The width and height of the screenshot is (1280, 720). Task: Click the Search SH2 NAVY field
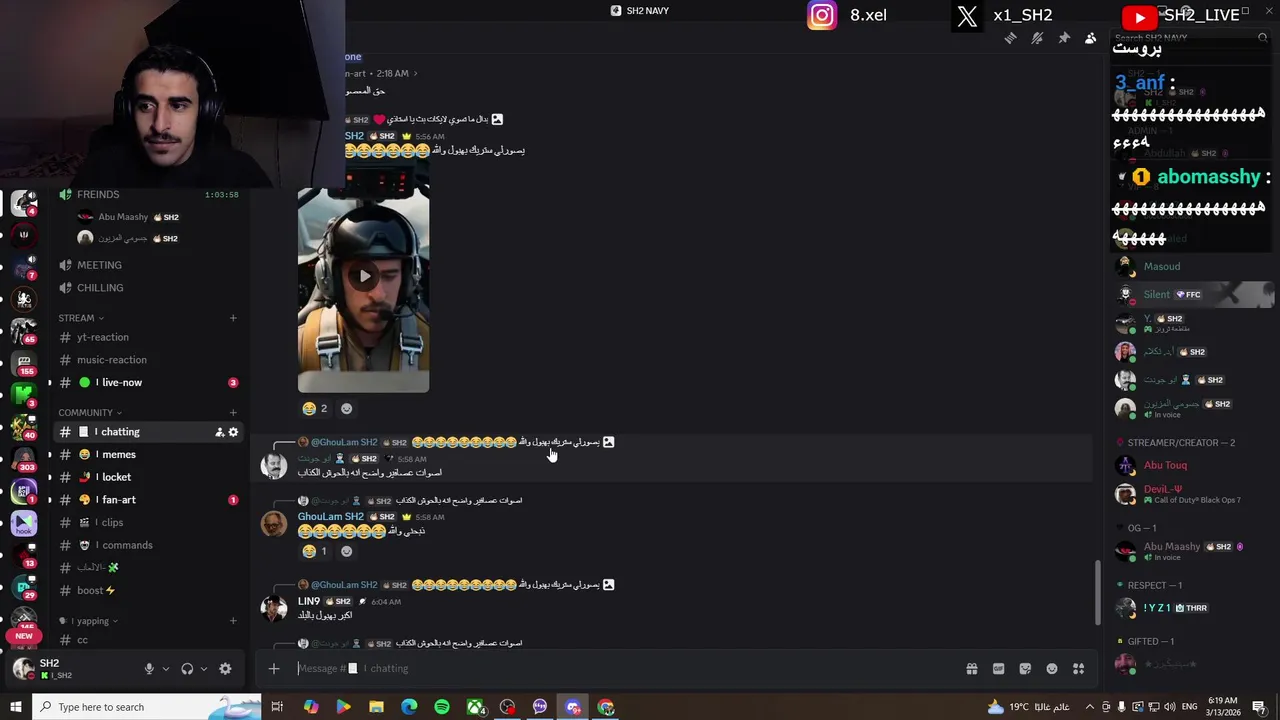click(1190, 38)
